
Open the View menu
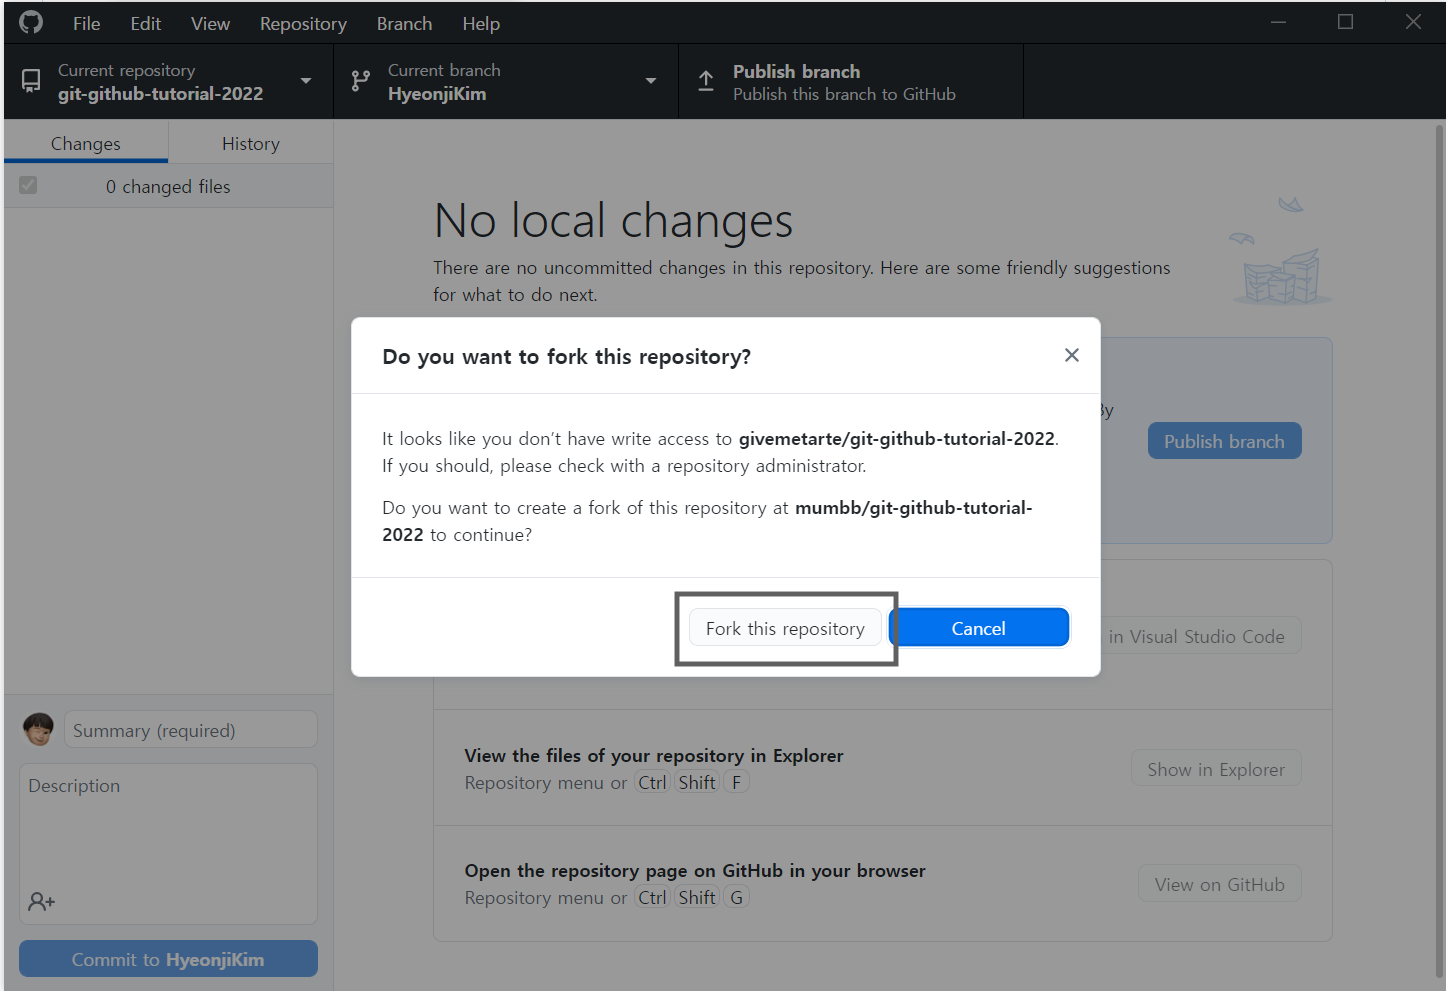pyautogui.click(x=211, y=23)
